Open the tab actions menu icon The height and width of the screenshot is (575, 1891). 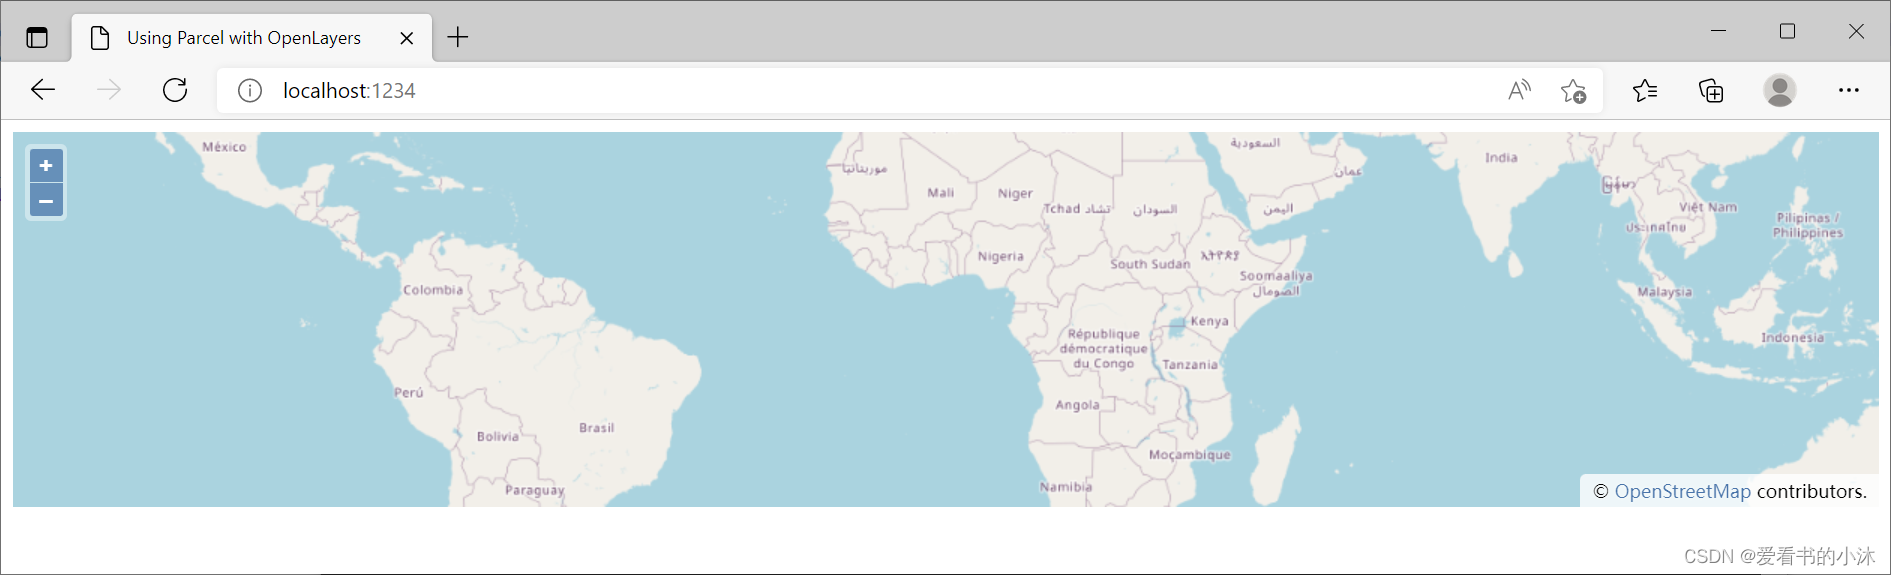pyautogui.click(x=37, y=38)
